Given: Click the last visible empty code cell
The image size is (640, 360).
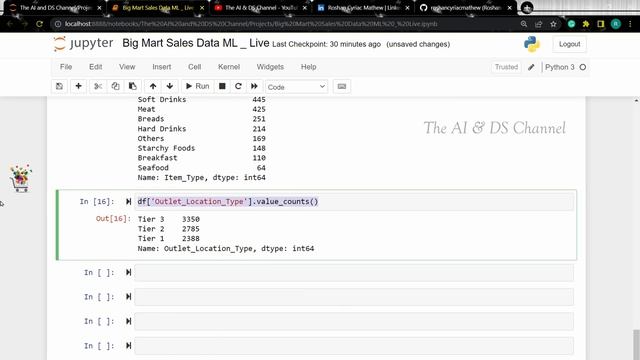Looking at the screenshot, I should pos(354,346).
